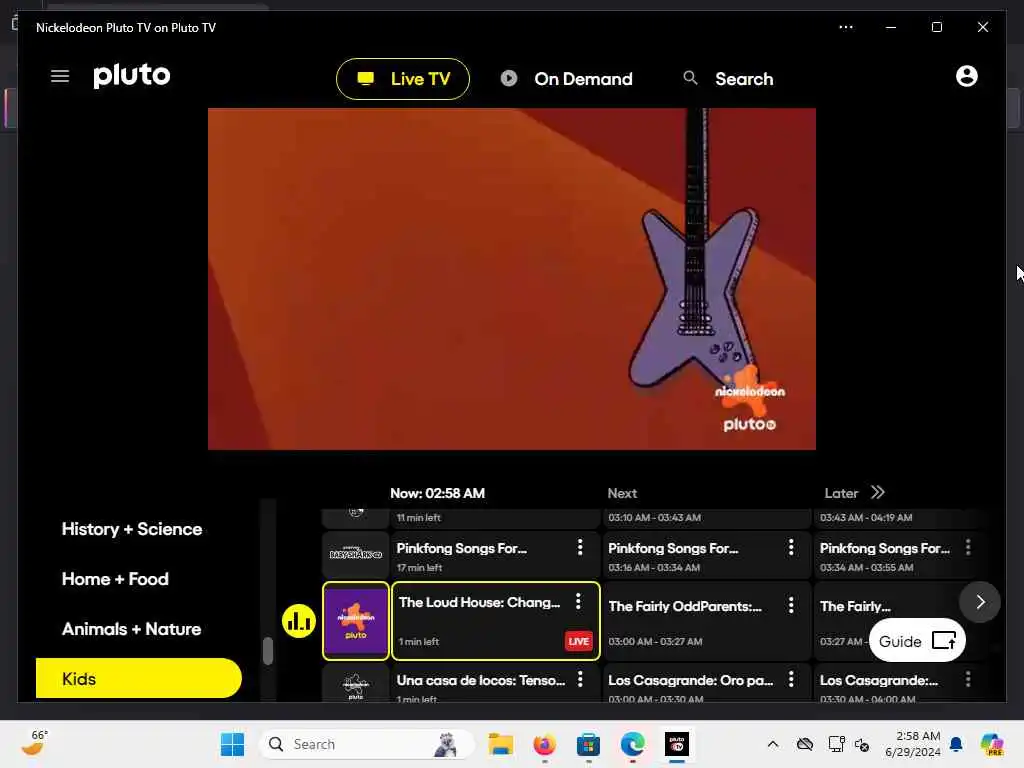1024x768 pixels.
Task: Open options for Una casa de locos program
Action: click(x=580, y=680)
